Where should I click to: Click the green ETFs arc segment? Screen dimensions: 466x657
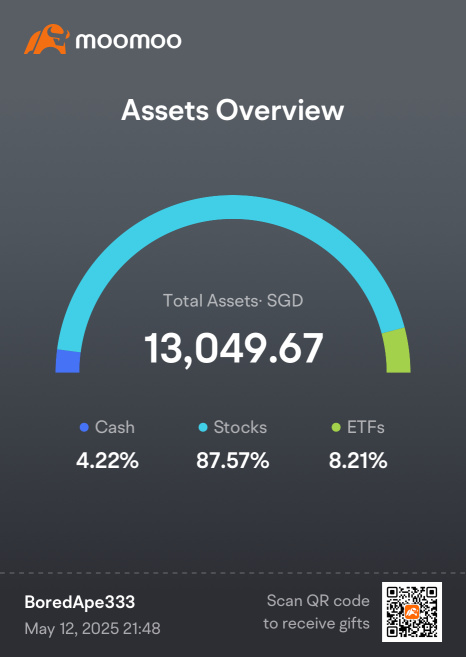397,351
